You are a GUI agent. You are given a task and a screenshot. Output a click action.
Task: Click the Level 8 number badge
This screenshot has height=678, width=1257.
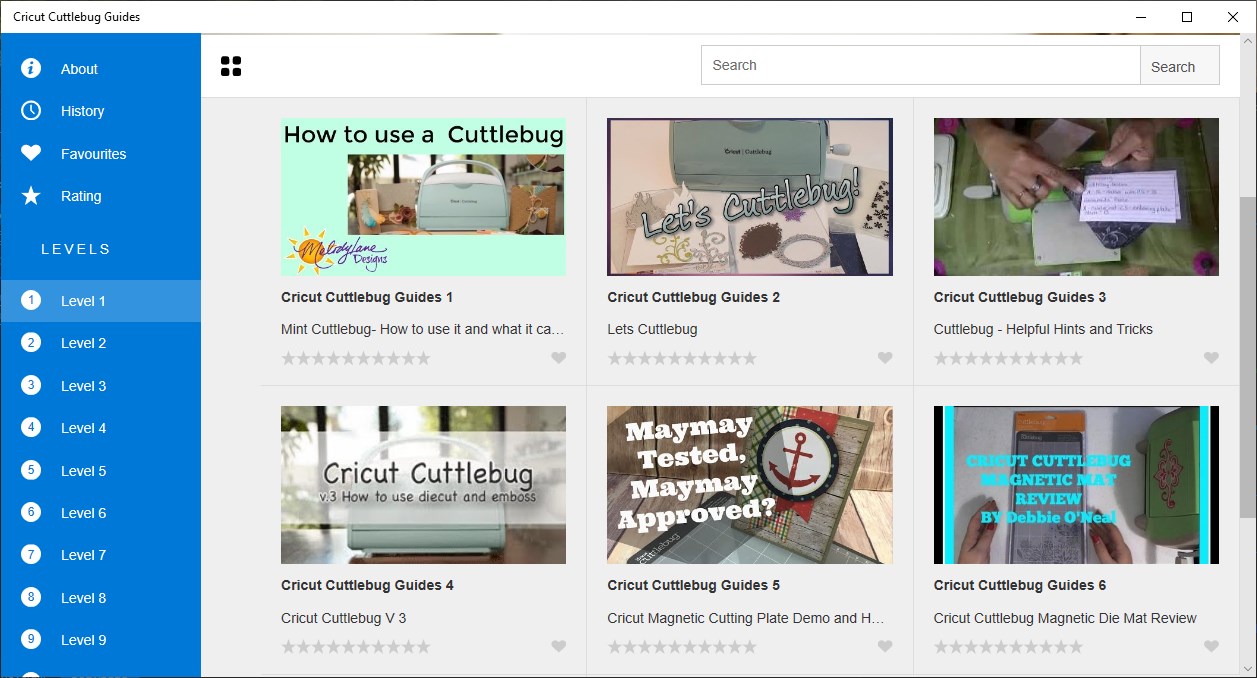(x=31, y=597)
